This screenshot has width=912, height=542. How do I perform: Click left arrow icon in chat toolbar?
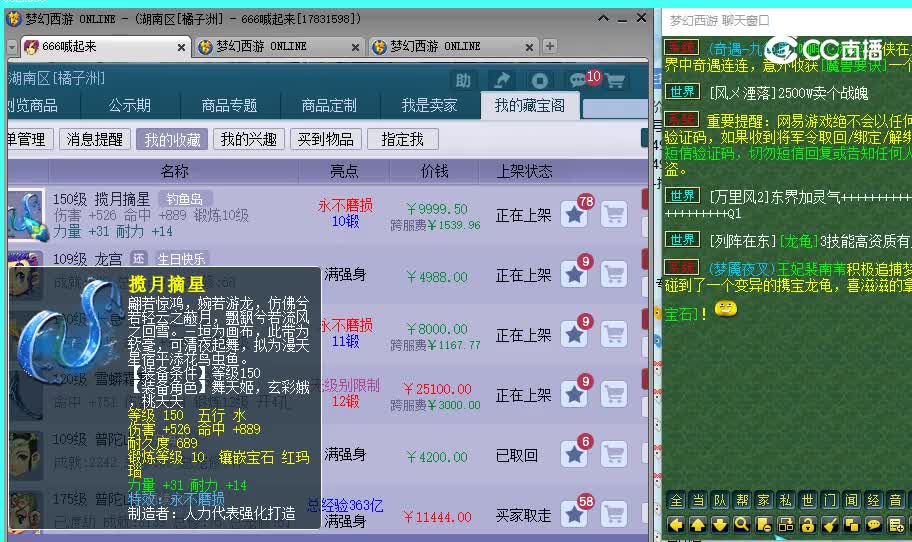point(676,525)
